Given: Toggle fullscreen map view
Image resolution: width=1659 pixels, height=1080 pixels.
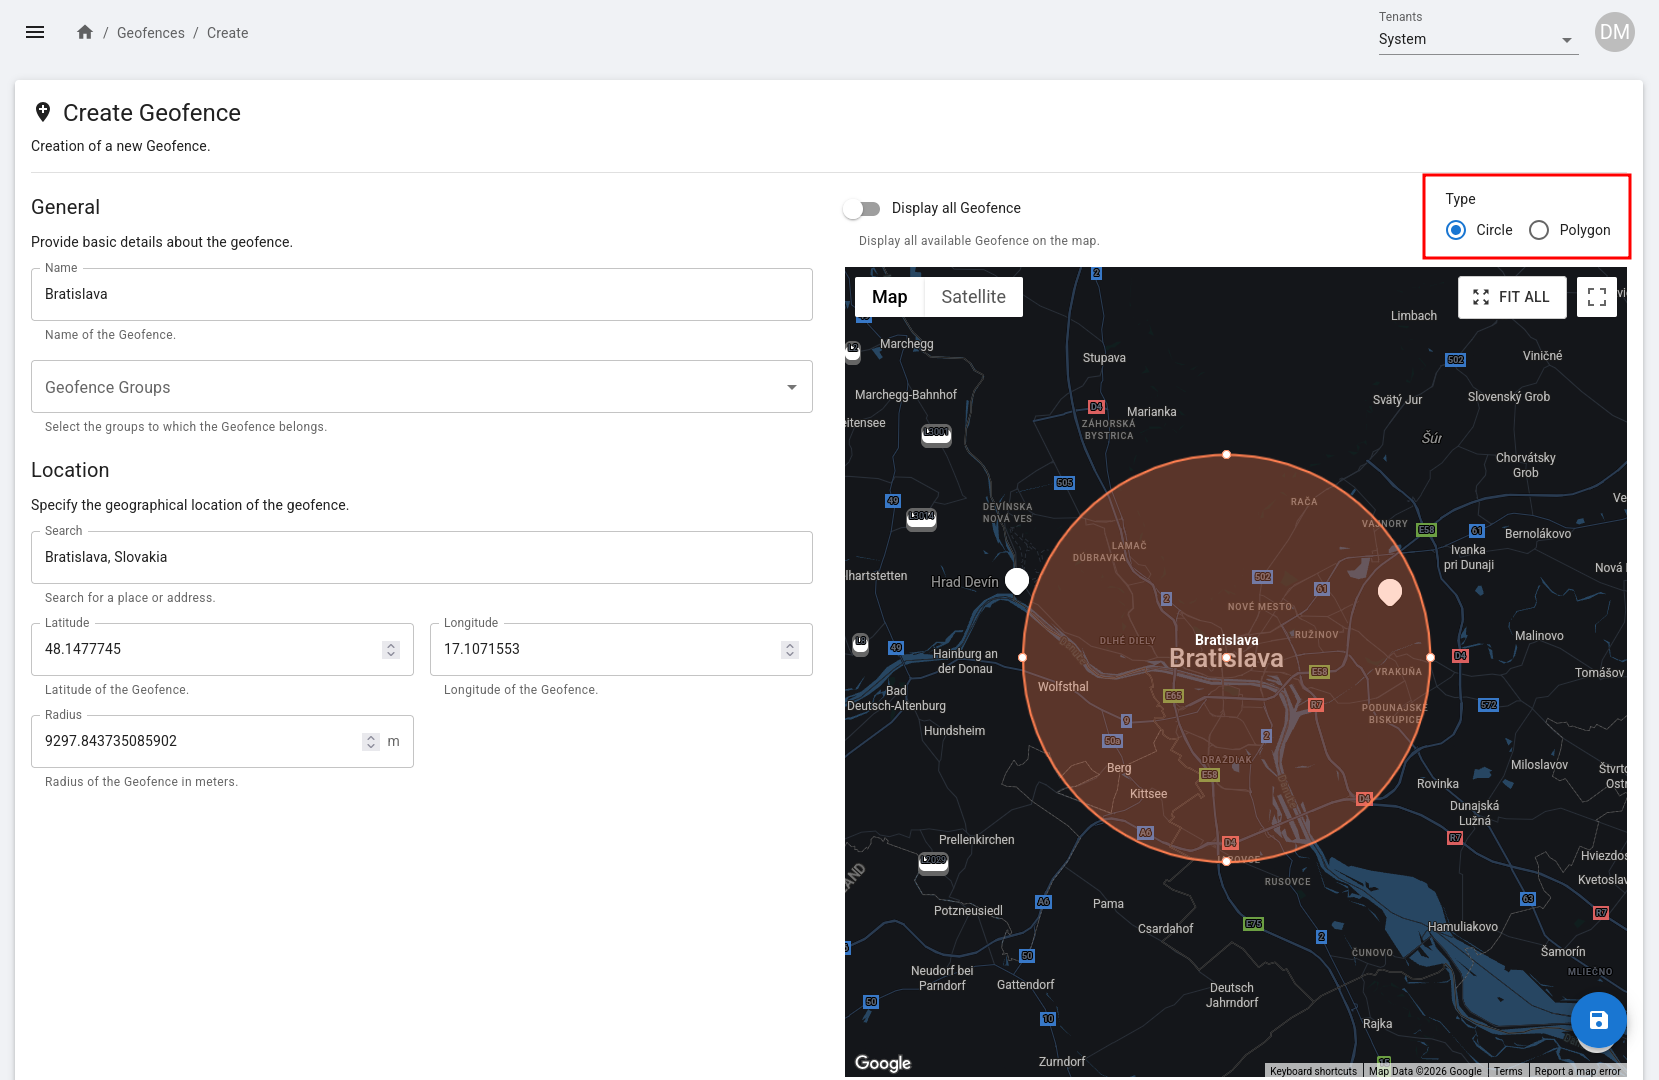Looking at the screenshot, I should (1596, 297).
